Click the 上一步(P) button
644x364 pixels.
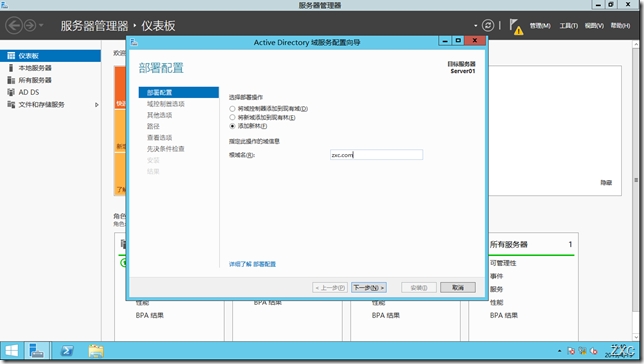point(330,288)
